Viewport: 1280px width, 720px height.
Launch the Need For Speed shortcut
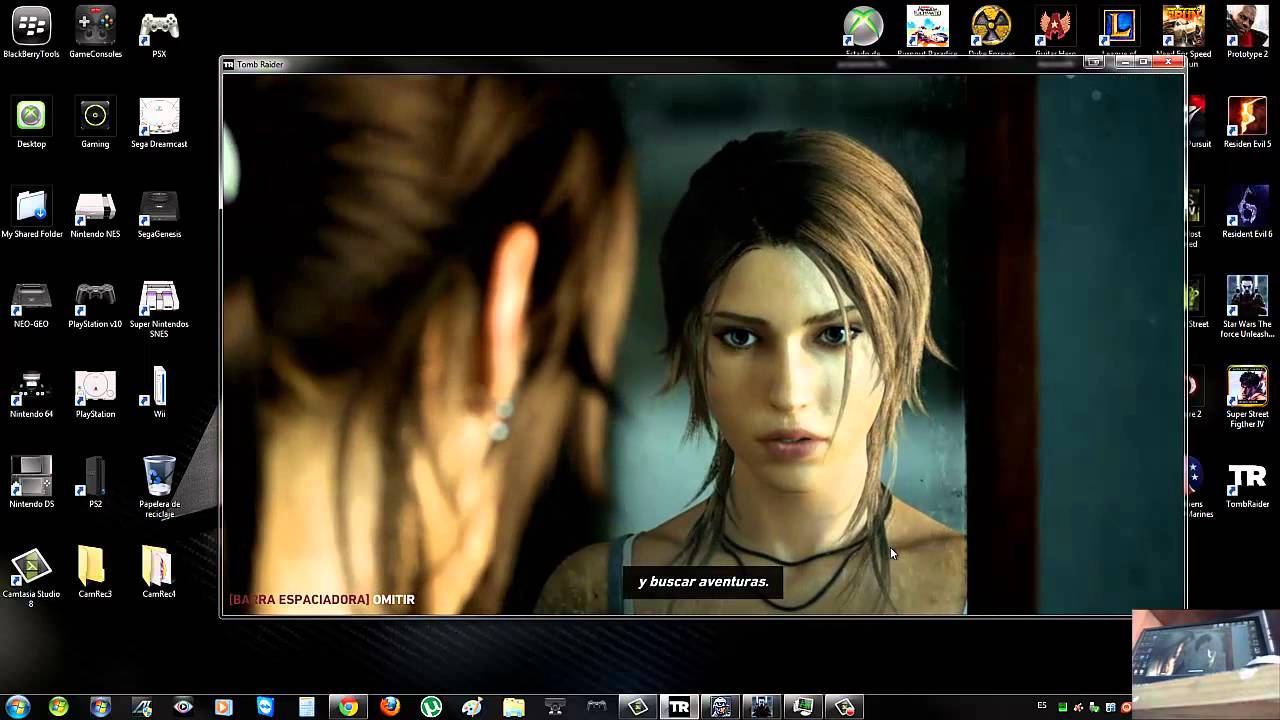(x=1183, y=32)
